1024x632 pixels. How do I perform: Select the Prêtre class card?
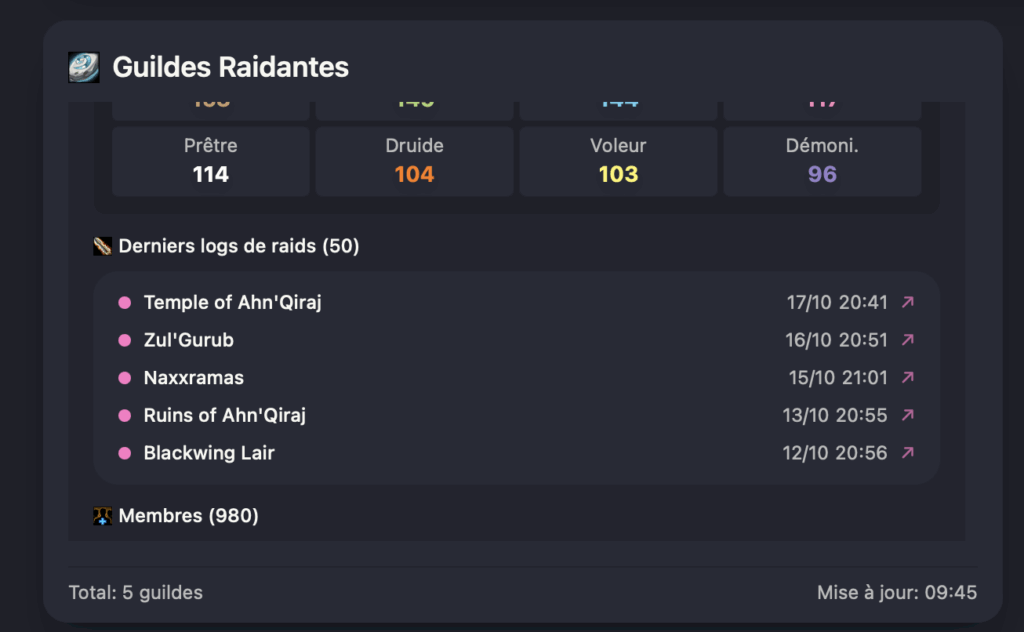[211, 161]
